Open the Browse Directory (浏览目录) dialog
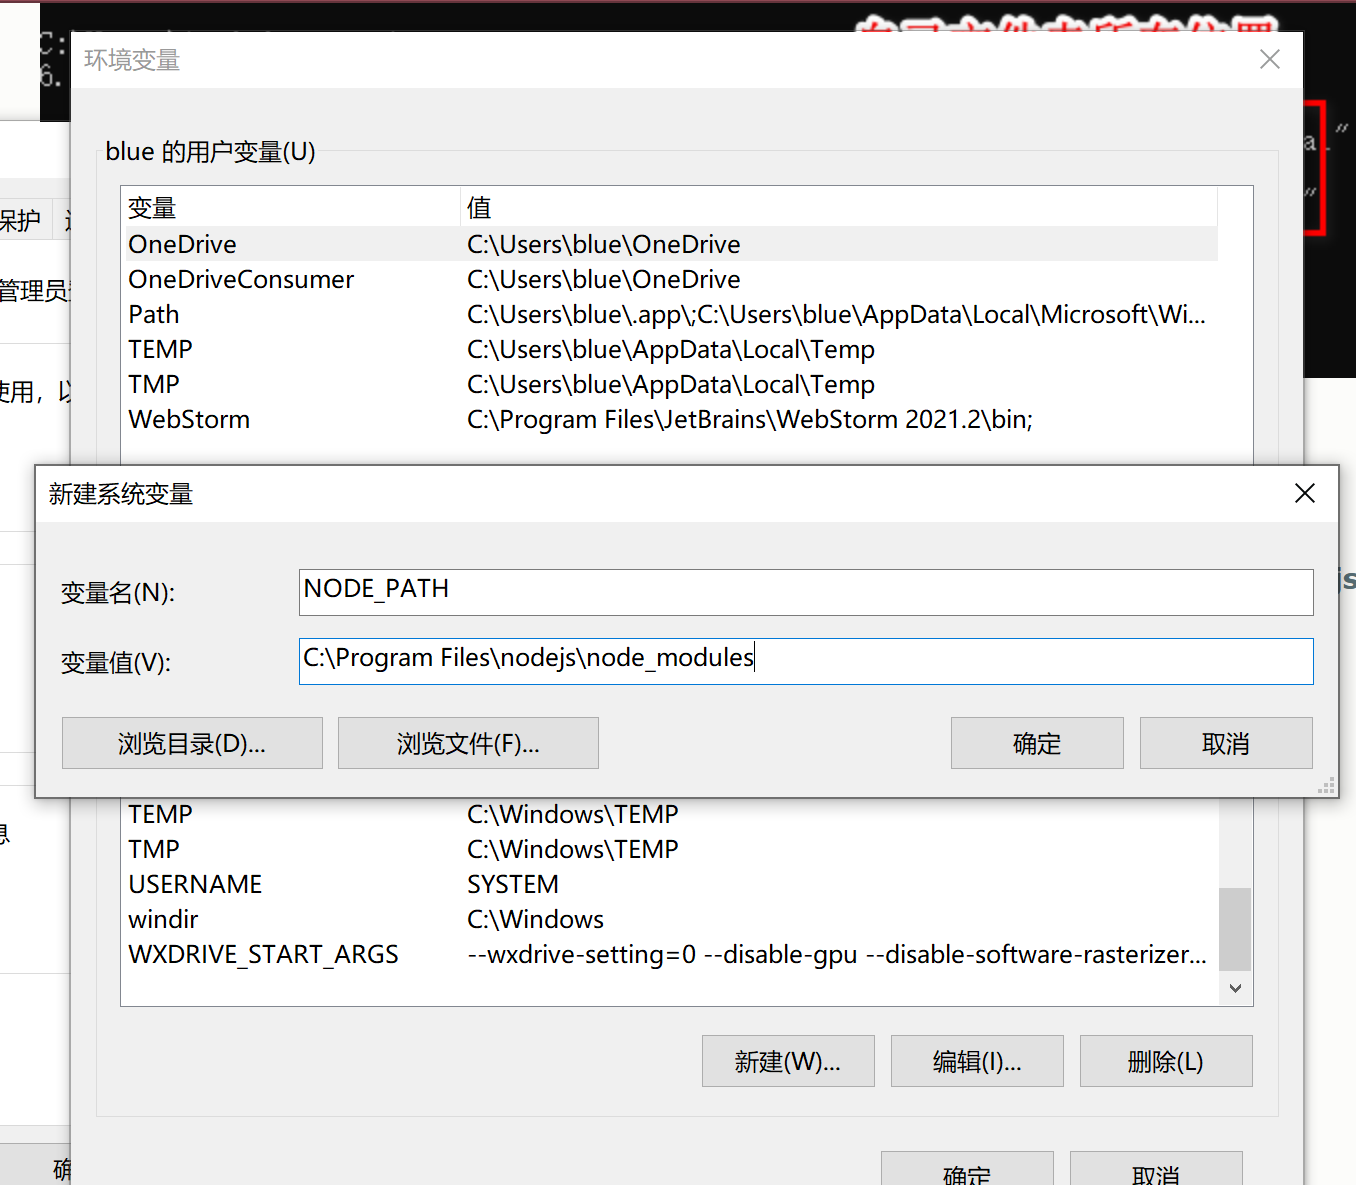Image resolution: width=1356 pixels, height=1185 pixels. pyautogui.click(x=192, y=743)
